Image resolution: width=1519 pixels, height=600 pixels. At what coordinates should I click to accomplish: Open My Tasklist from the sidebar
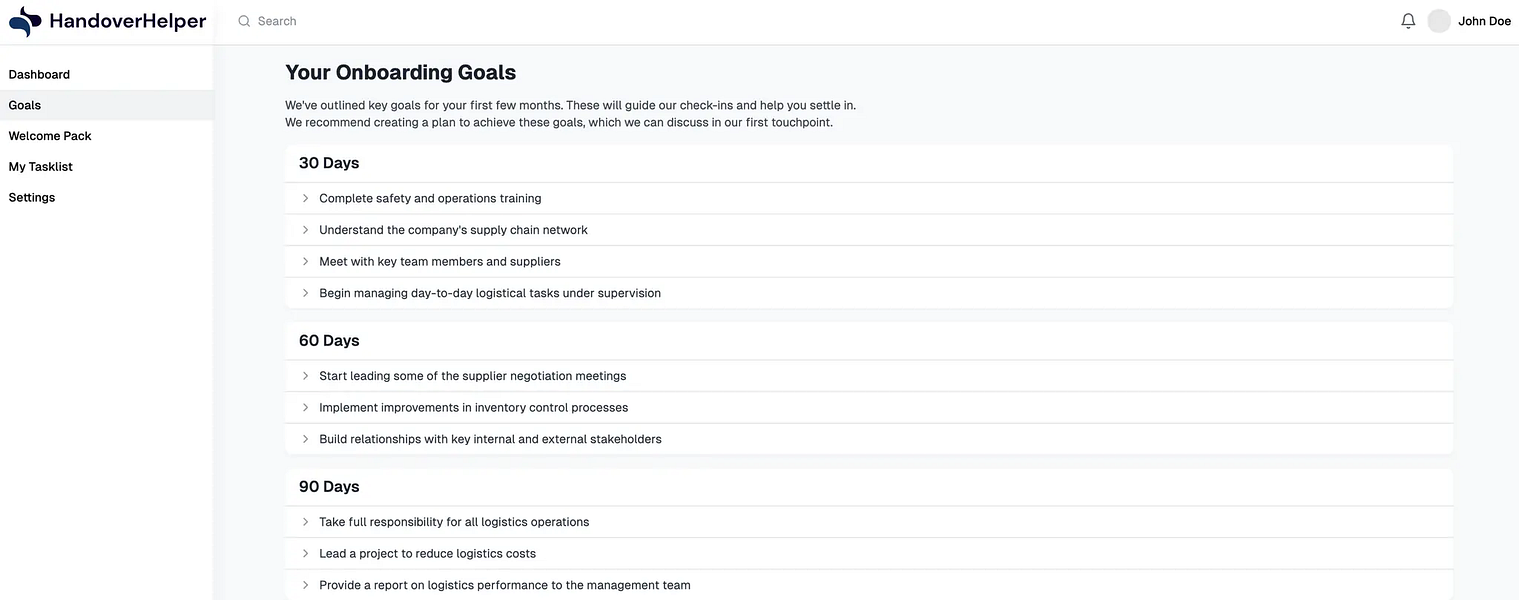(41, 167)
